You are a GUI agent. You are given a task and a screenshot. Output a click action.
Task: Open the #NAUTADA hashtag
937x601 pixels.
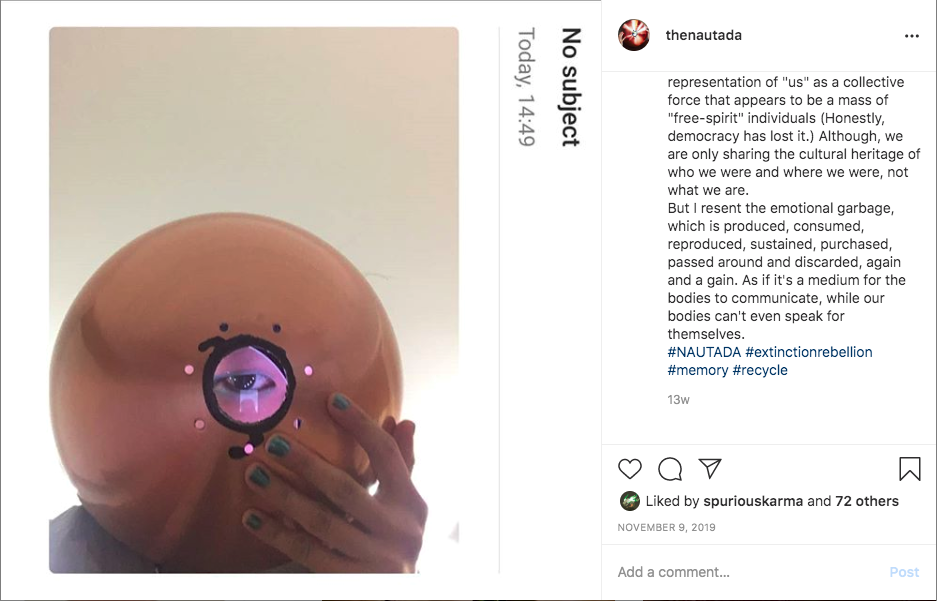(704, 352)
